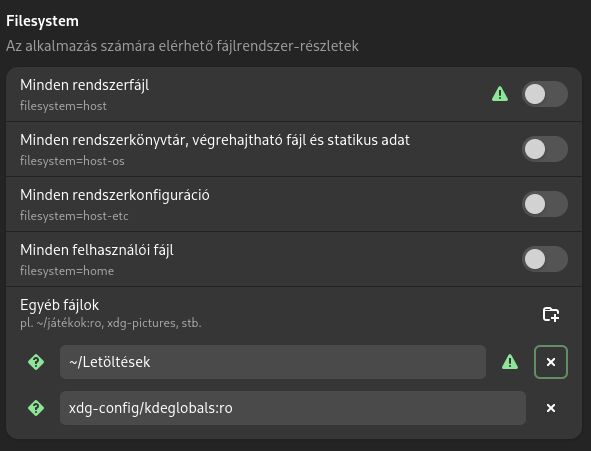591x451 pixels.
Task: Click the 'Egyéb fájlok' row title
Action: 60,305
